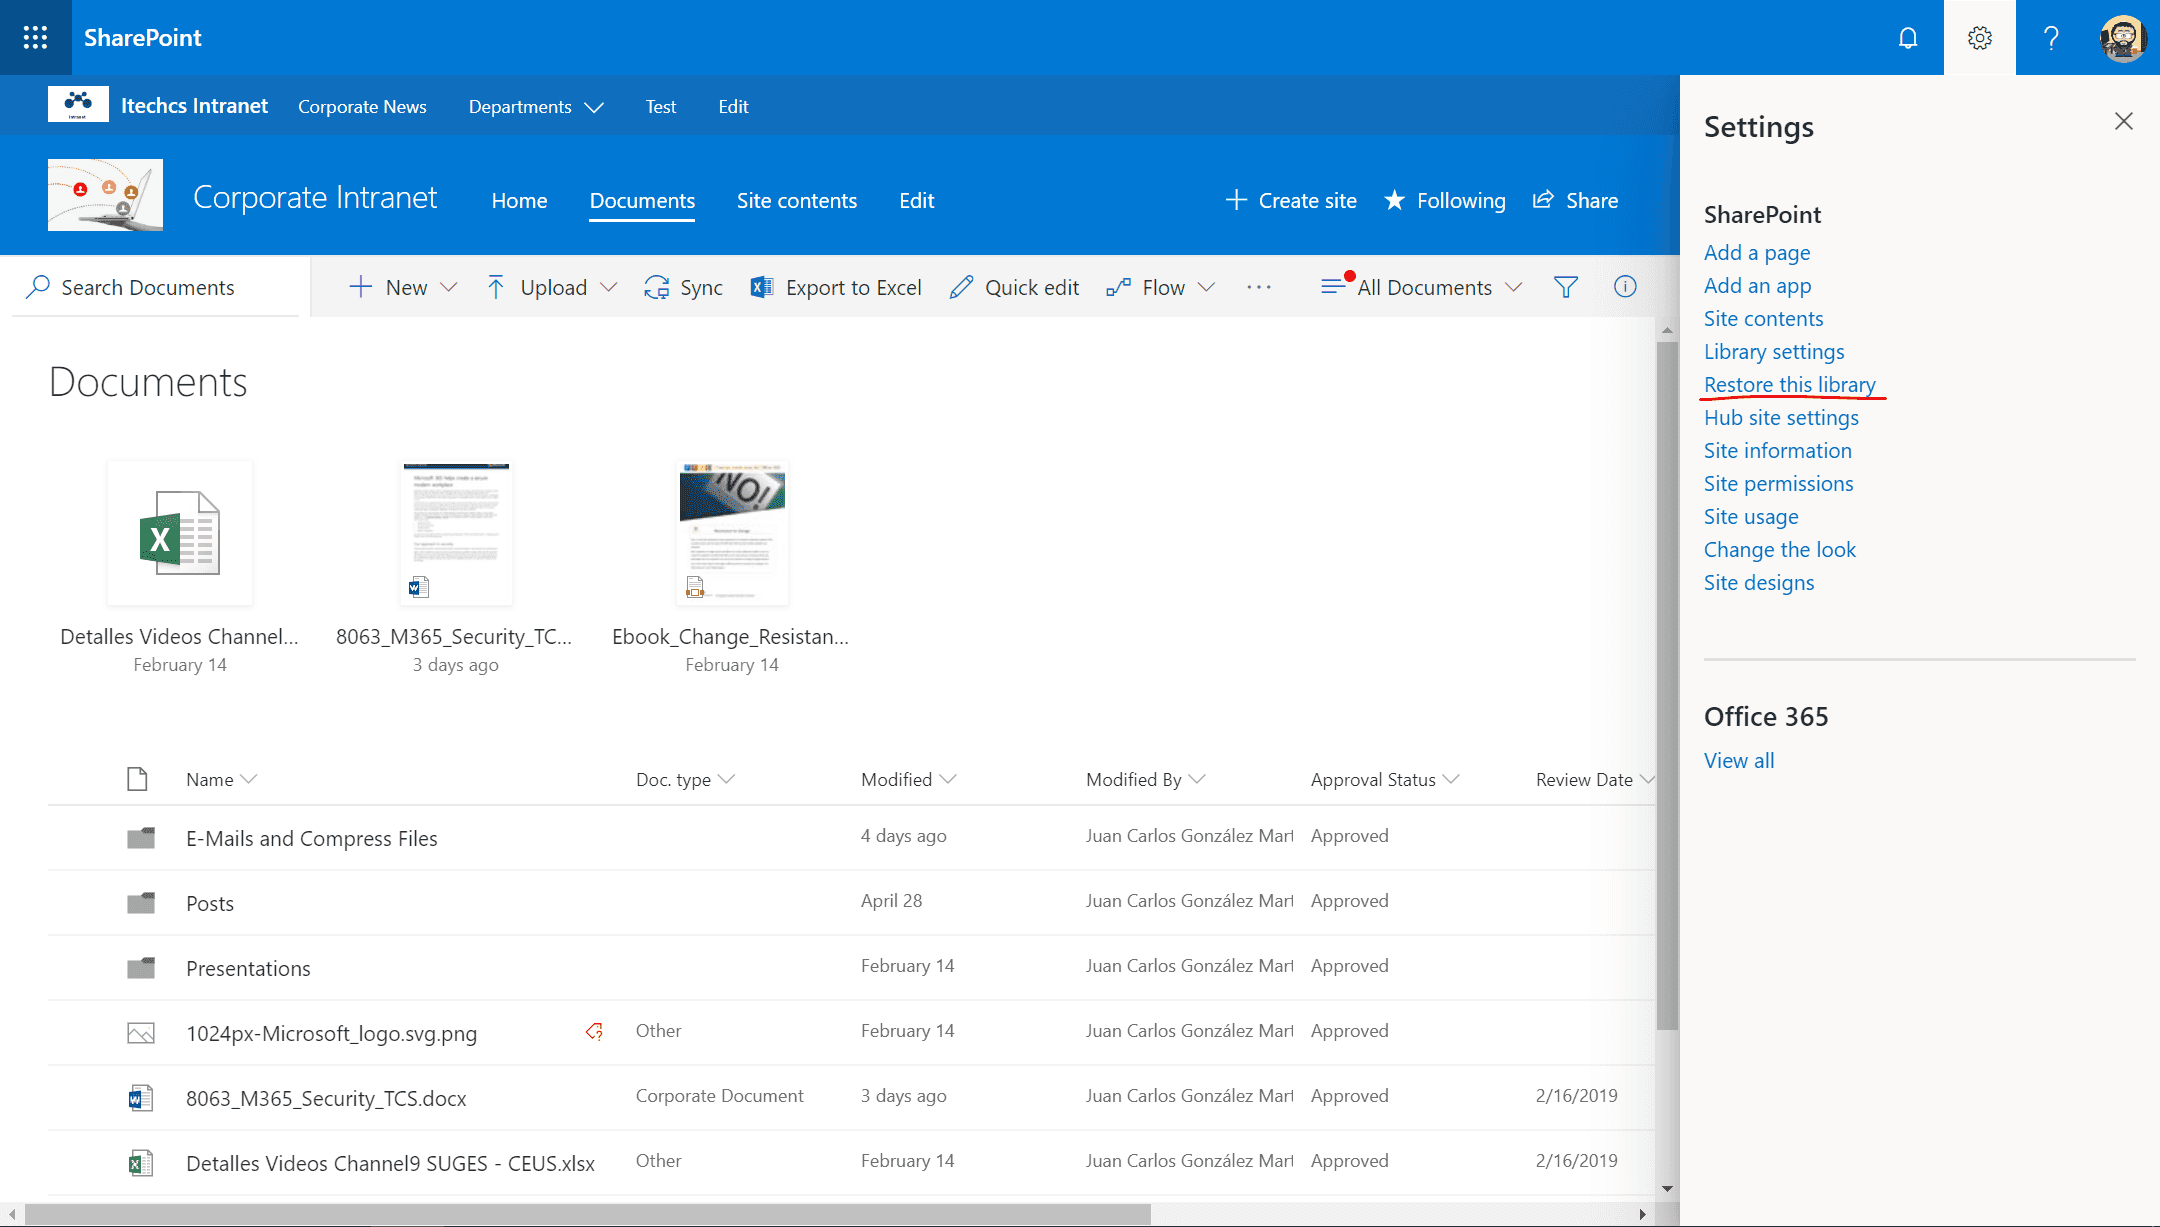Click the horizontal scrollbar at the bottom
This screenshot has width=2160, height=1227.
pyautogui.click(x=588, y=1214)
